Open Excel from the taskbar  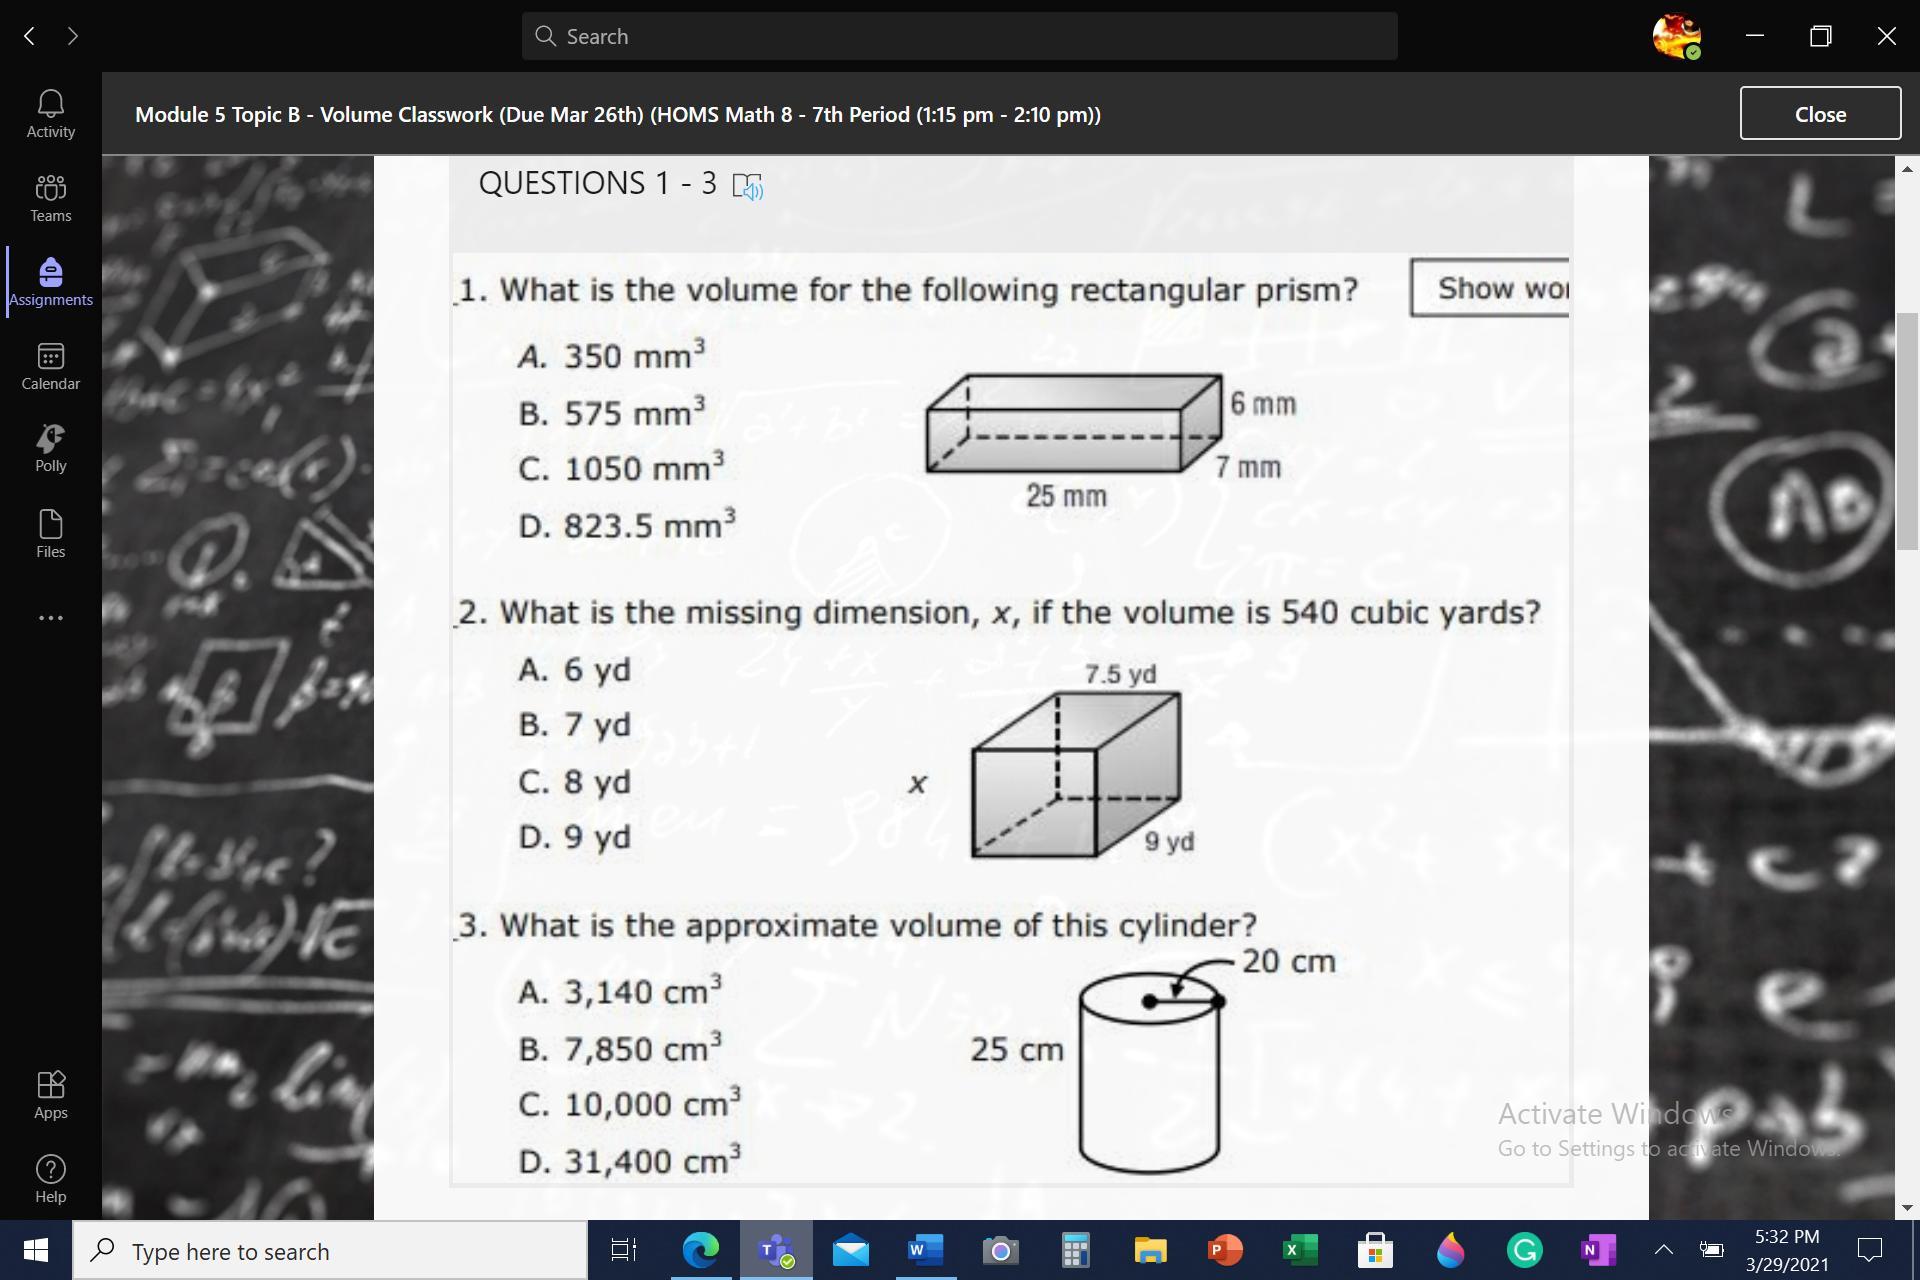(1299, 1250)
